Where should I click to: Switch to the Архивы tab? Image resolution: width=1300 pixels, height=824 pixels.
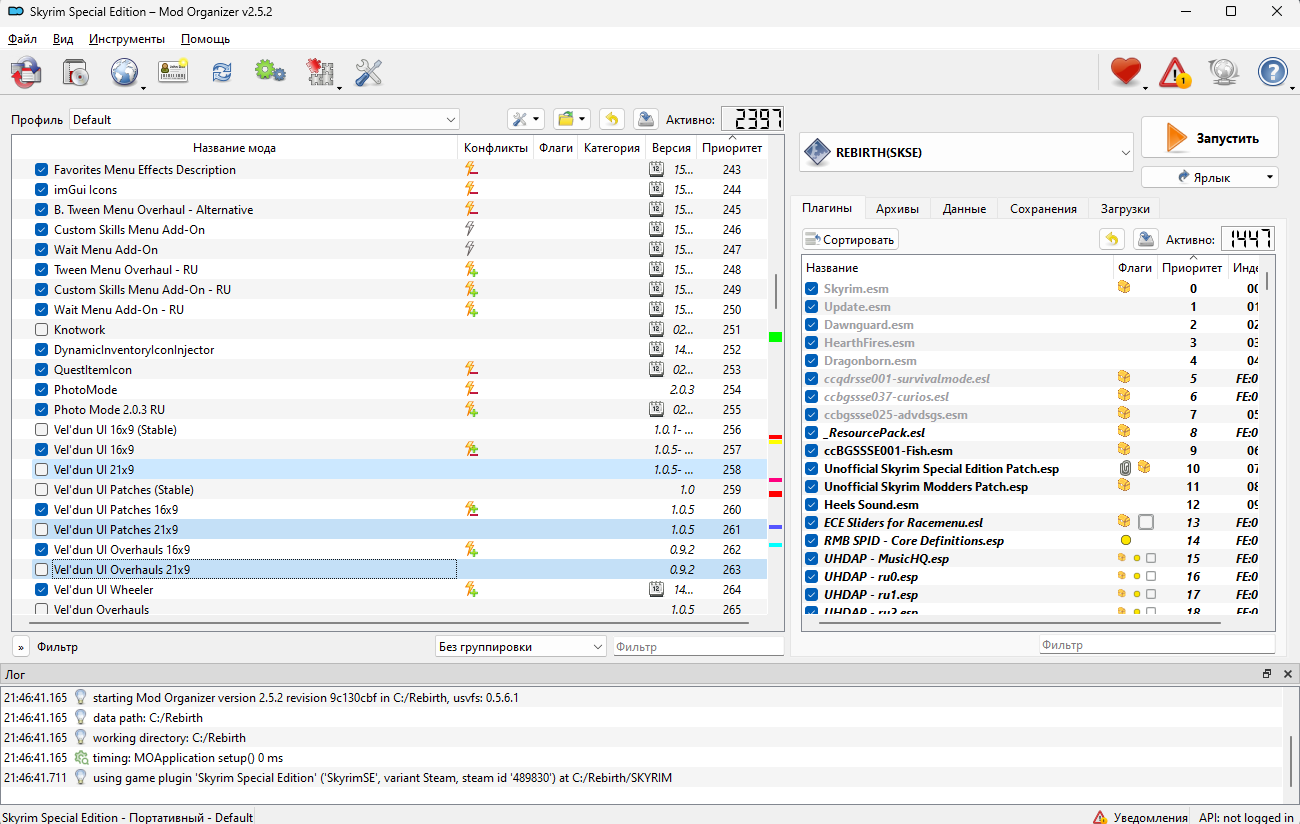pos(897,208)
